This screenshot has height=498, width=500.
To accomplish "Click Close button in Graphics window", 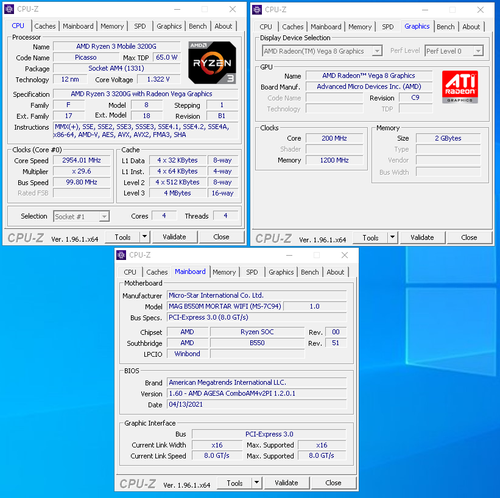I will (469, 238).
